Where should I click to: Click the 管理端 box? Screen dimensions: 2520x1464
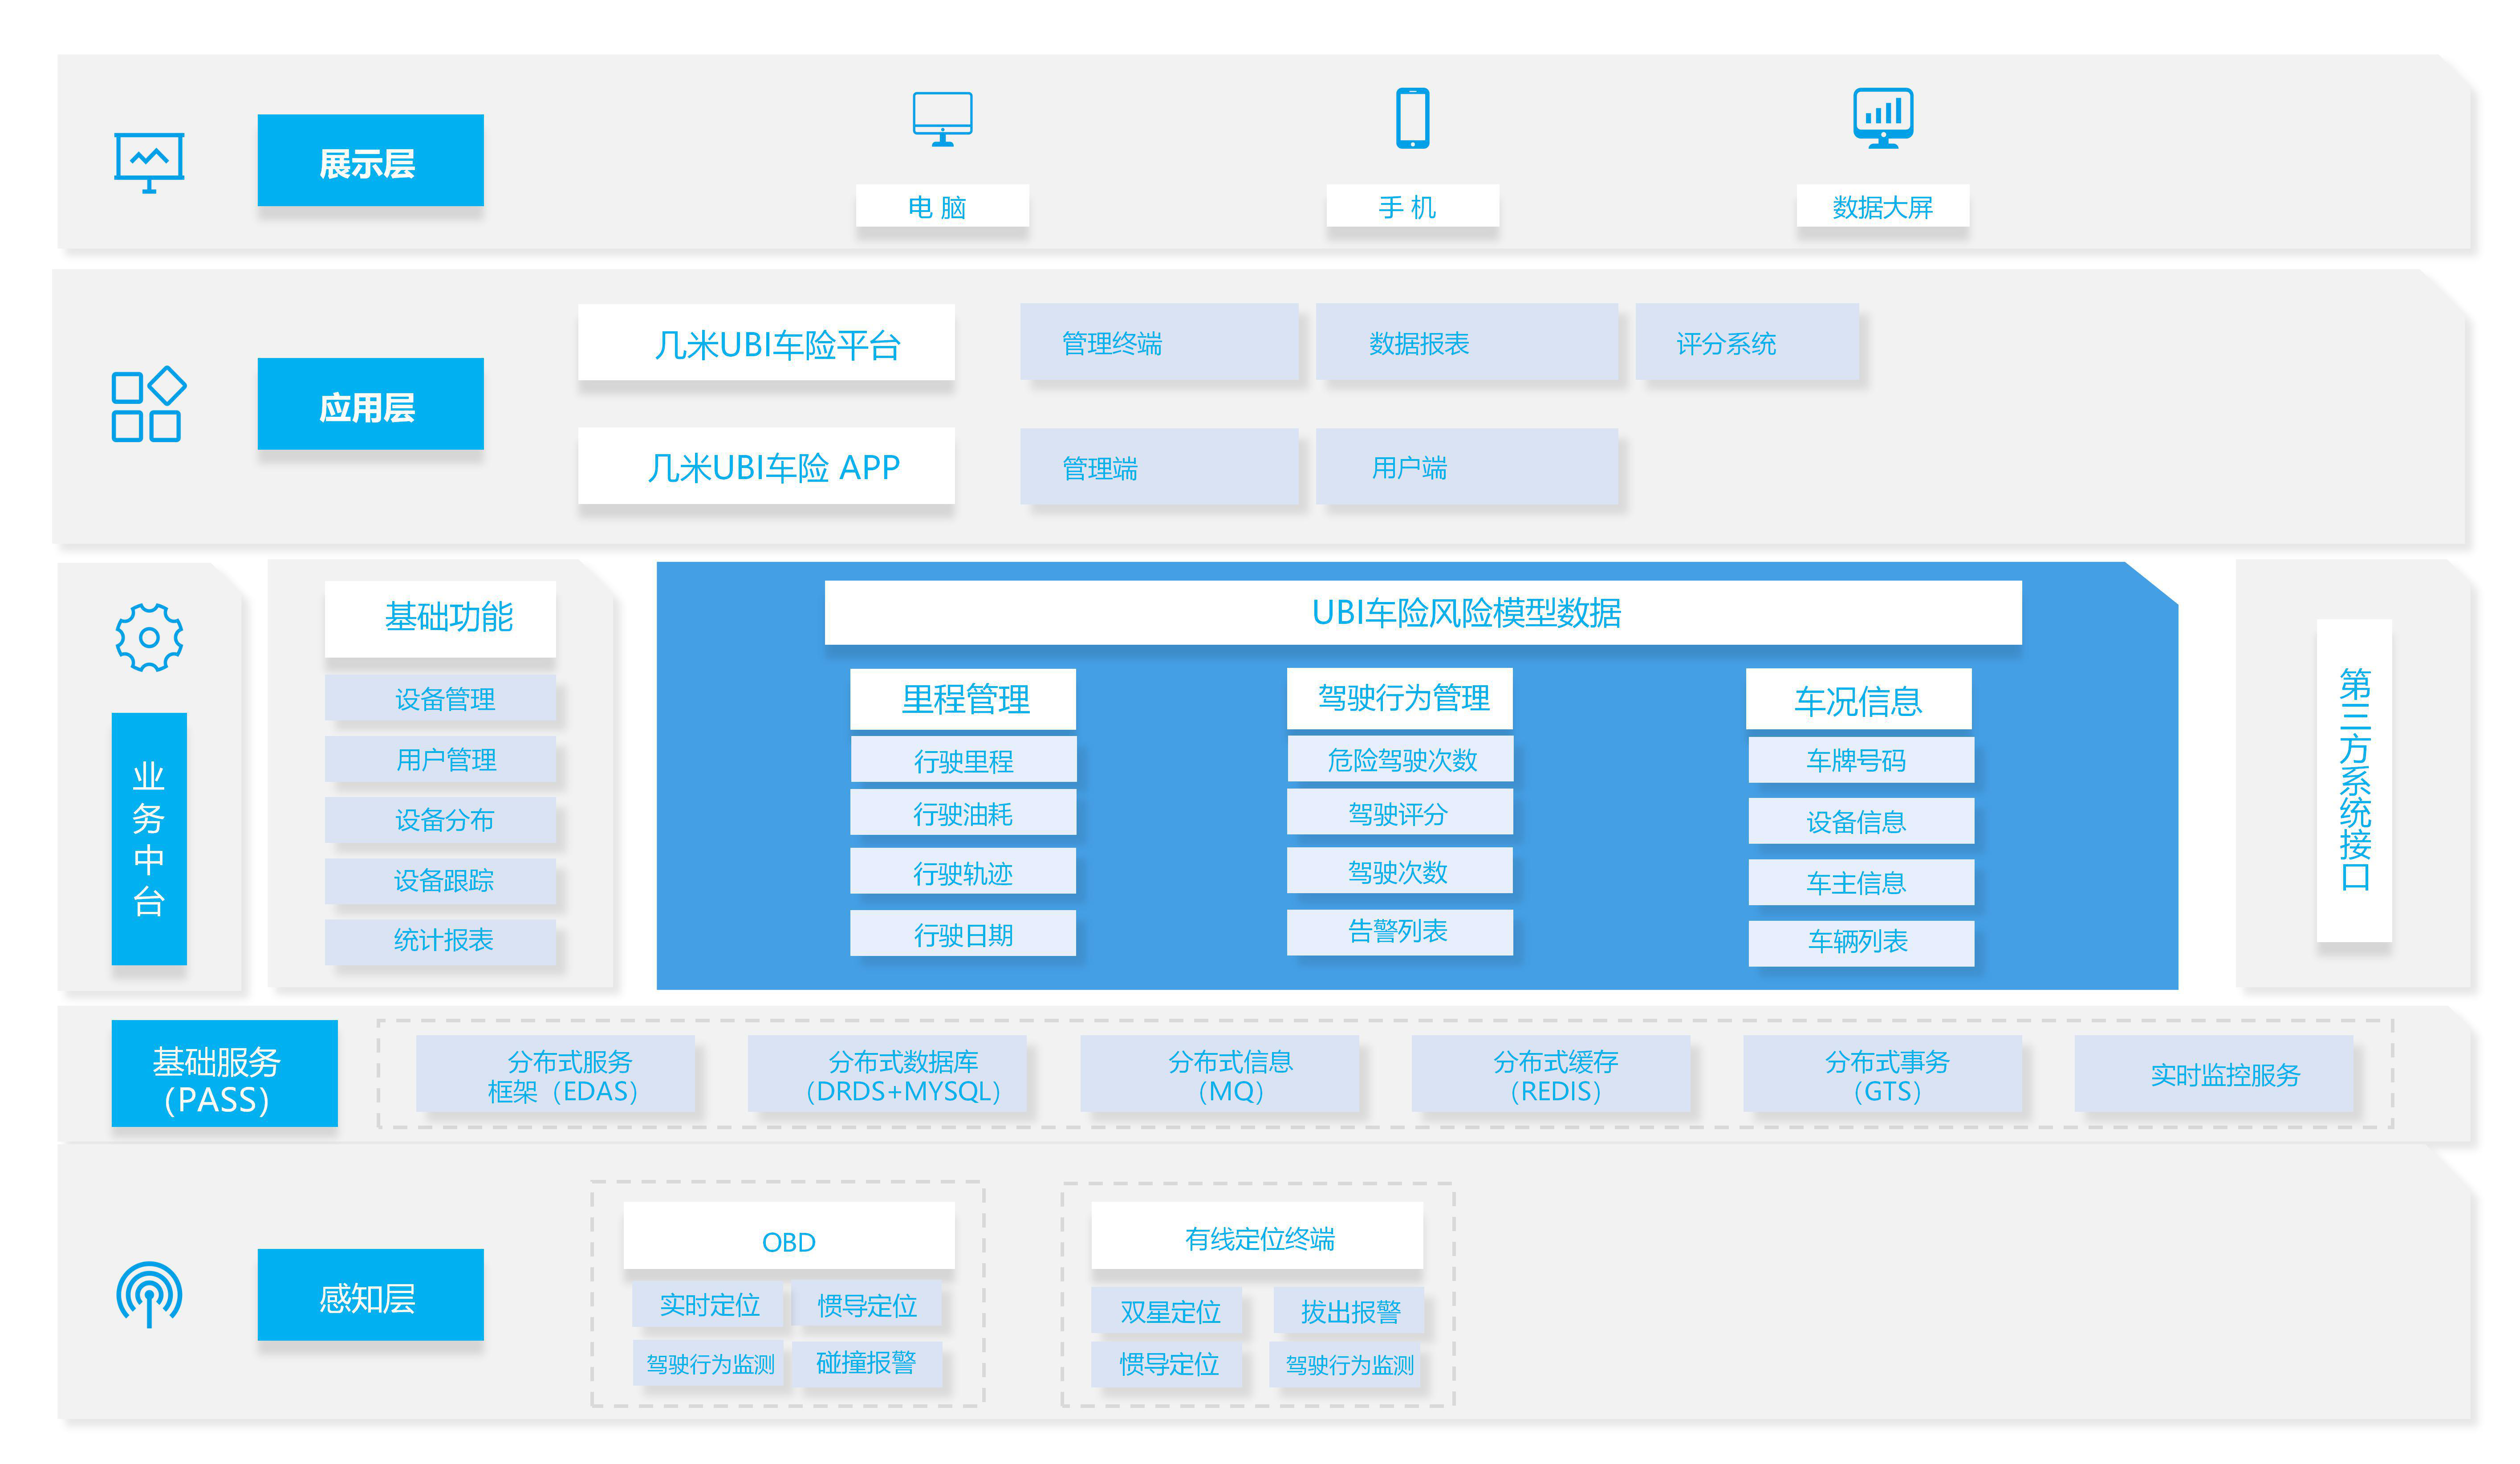(1159, 466)
